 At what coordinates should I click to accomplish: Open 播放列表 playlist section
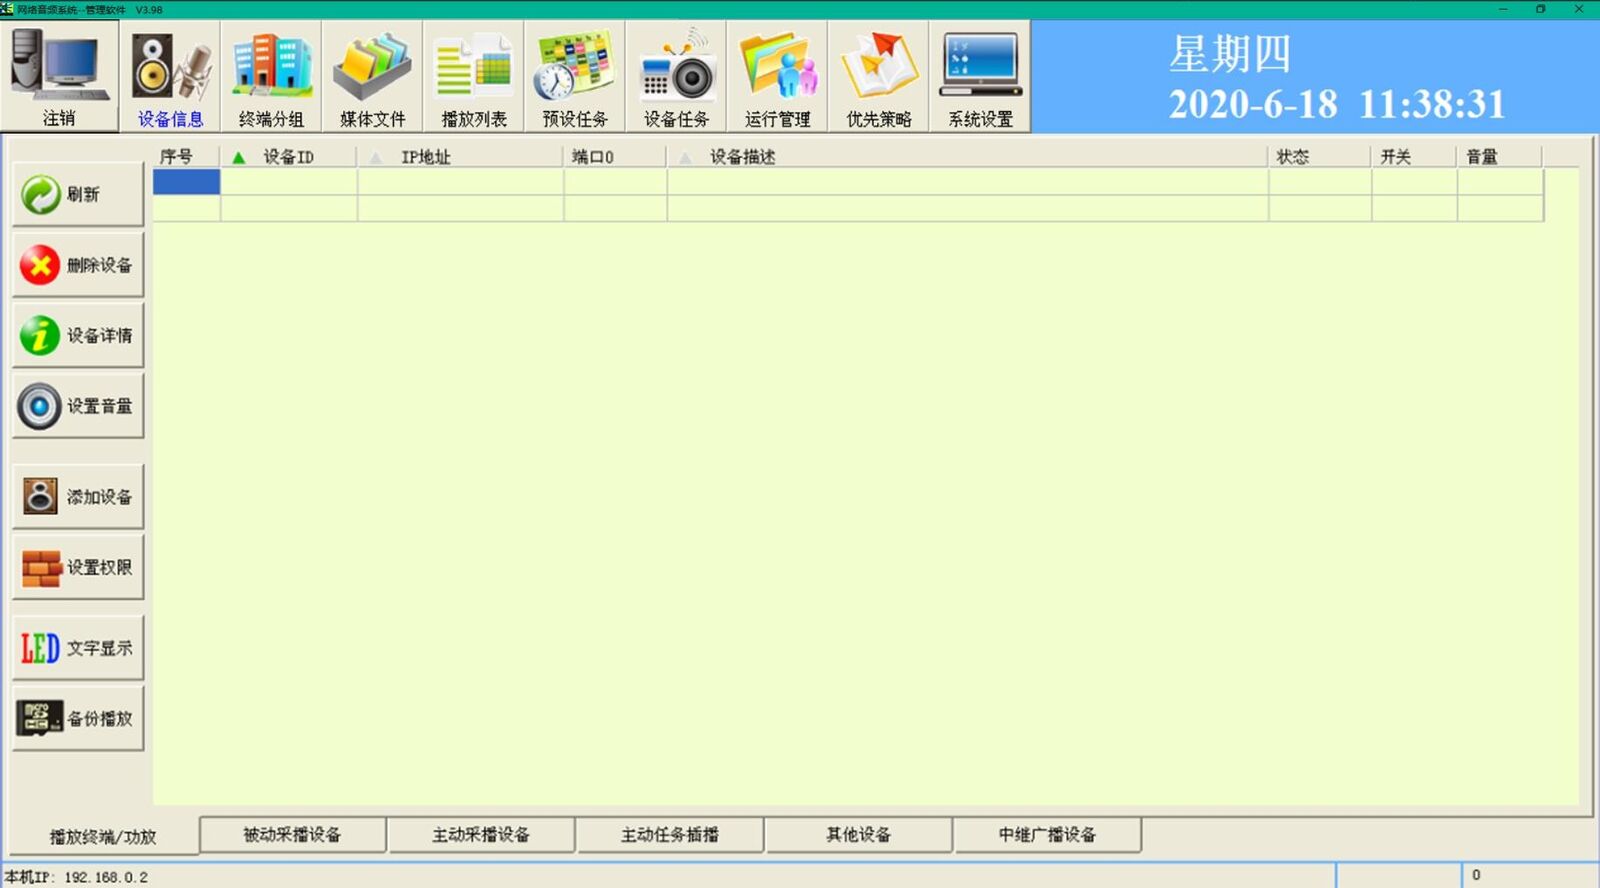474,77
